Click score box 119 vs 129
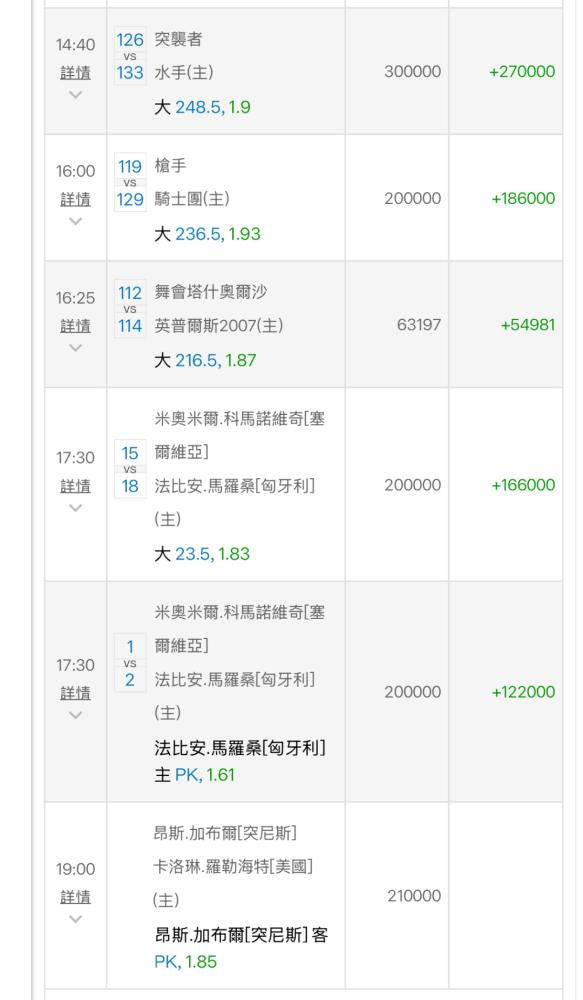Viewport: 583px width, 1000px height. pyautogui.click(x=130, y=182)
